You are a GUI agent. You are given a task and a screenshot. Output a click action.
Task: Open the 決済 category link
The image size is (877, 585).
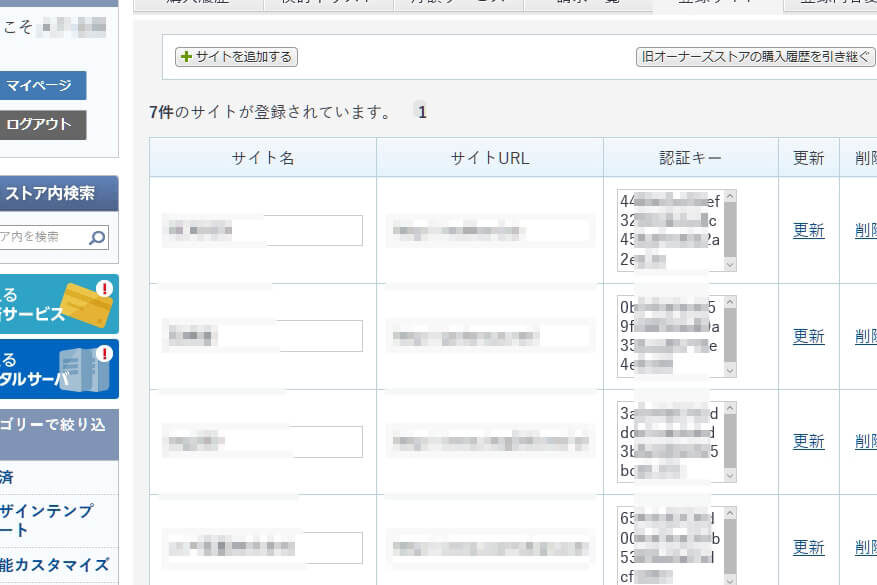click(x=8, y=477)
